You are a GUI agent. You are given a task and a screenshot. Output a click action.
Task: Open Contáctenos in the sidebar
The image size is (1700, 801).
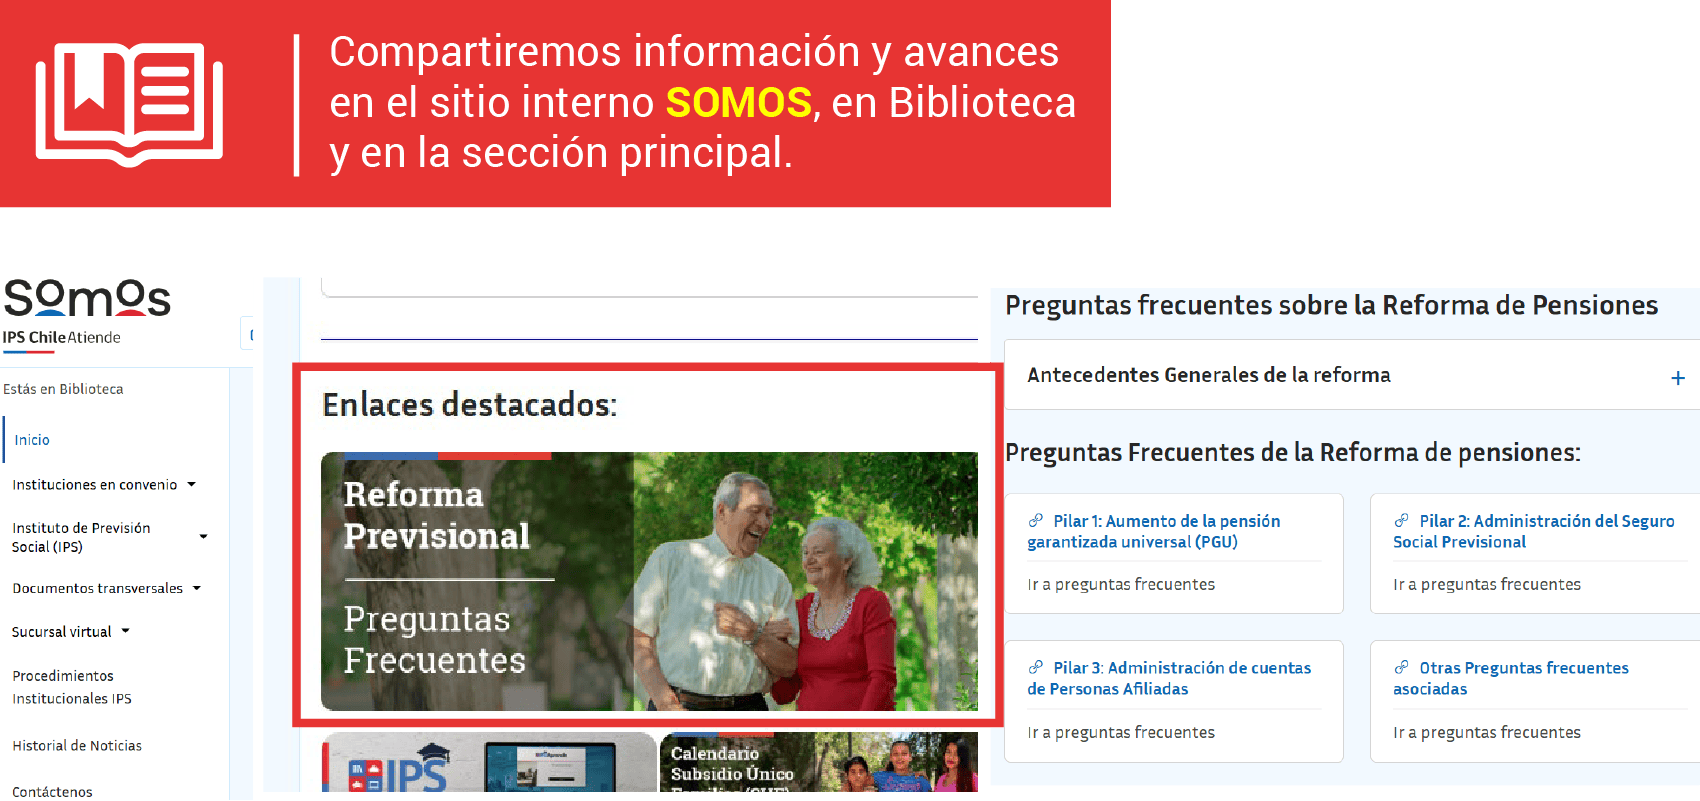pos(52,791)
